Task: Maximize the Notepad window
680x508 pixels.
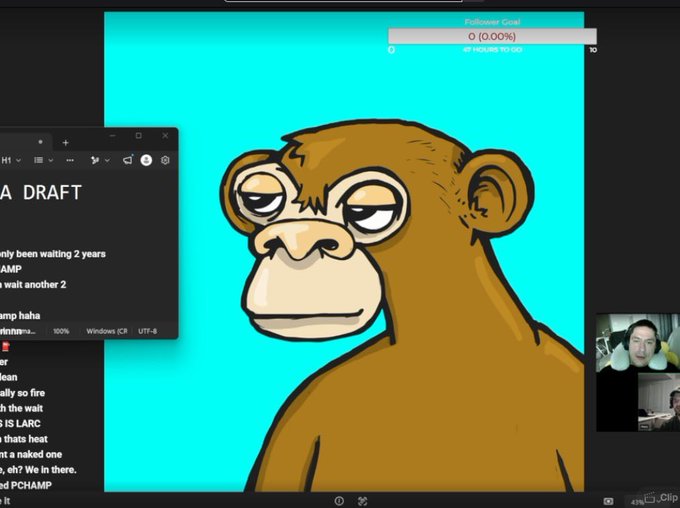Action: 138,136
